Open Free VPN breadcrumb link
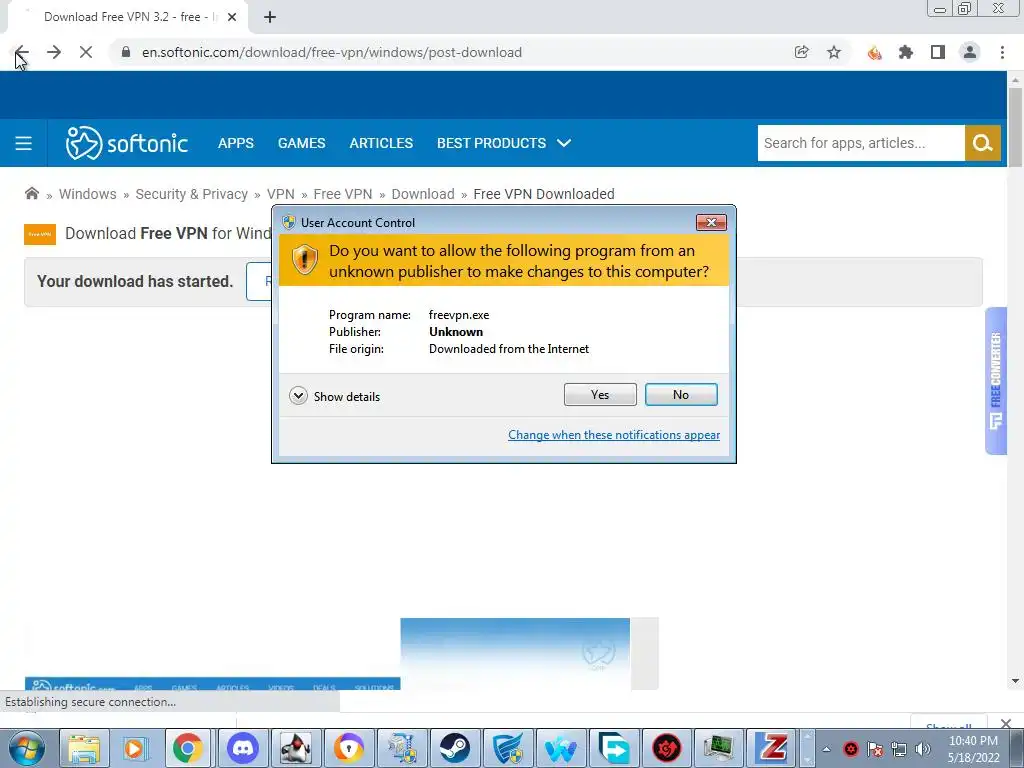This screenshot has width=1024, height=768. click(343, 194)
